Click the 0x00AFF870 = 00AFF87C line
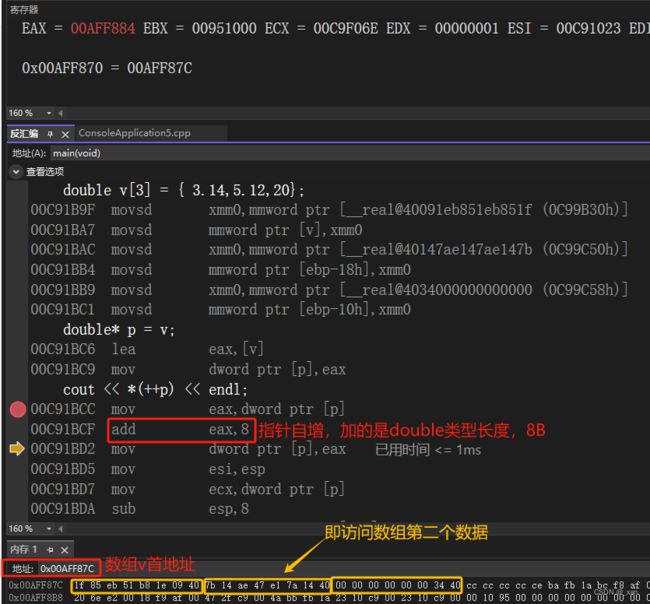The height and width of the screenshot is (604, 650). tap(107, 68)
